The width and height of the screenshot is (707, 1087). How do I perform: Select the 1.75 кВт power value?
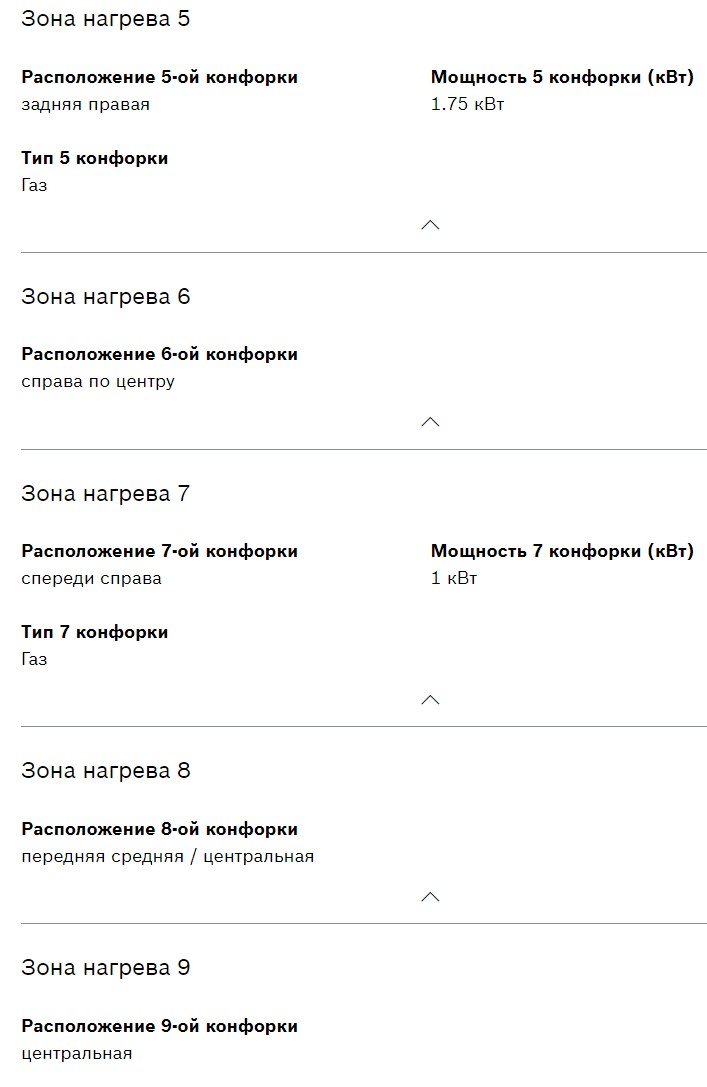(467, 104)
